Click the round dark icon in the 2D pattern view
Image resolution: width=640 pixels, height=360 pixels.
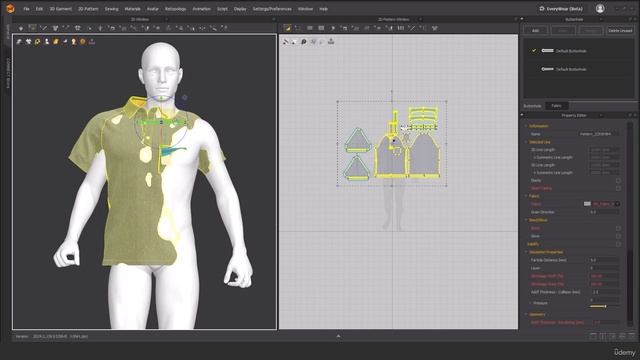[x=304, y=42]
